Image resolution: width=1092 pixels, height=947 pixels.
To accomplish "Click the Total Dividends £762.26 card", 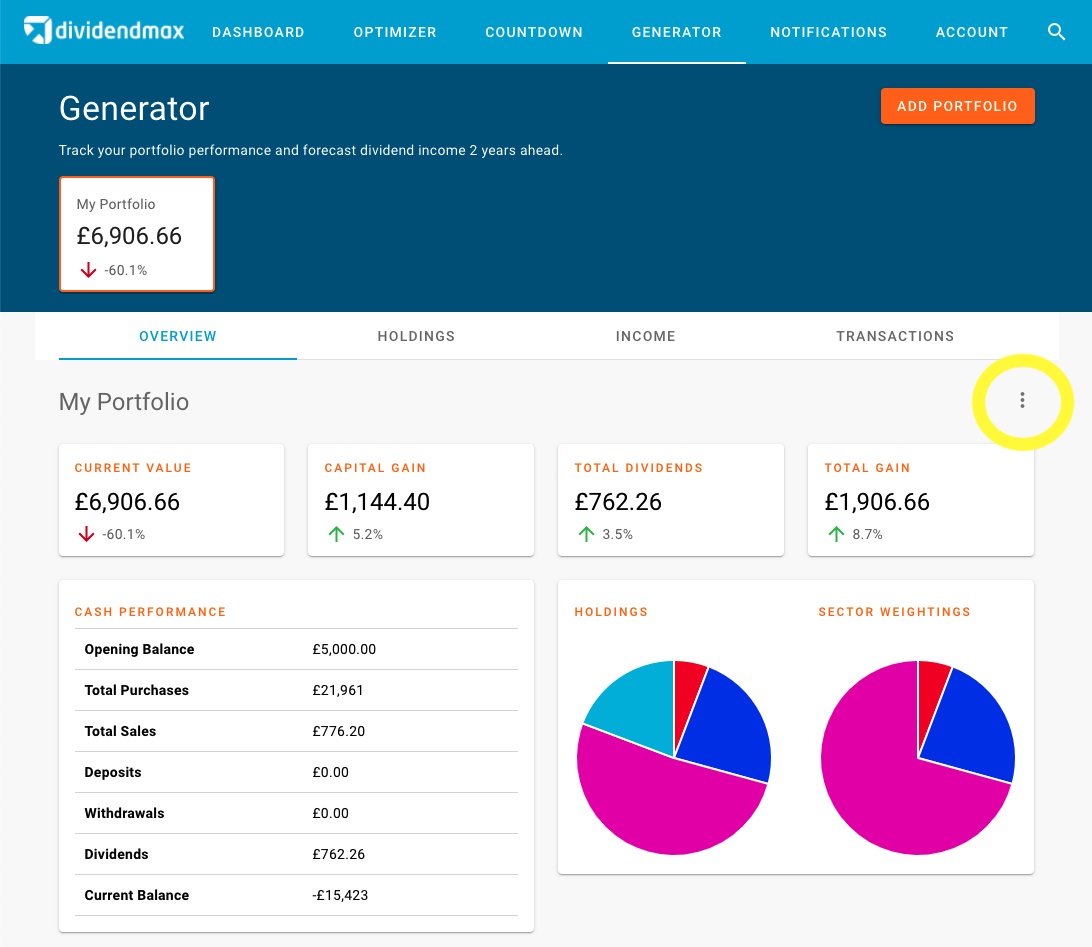I will coord(671,500).
